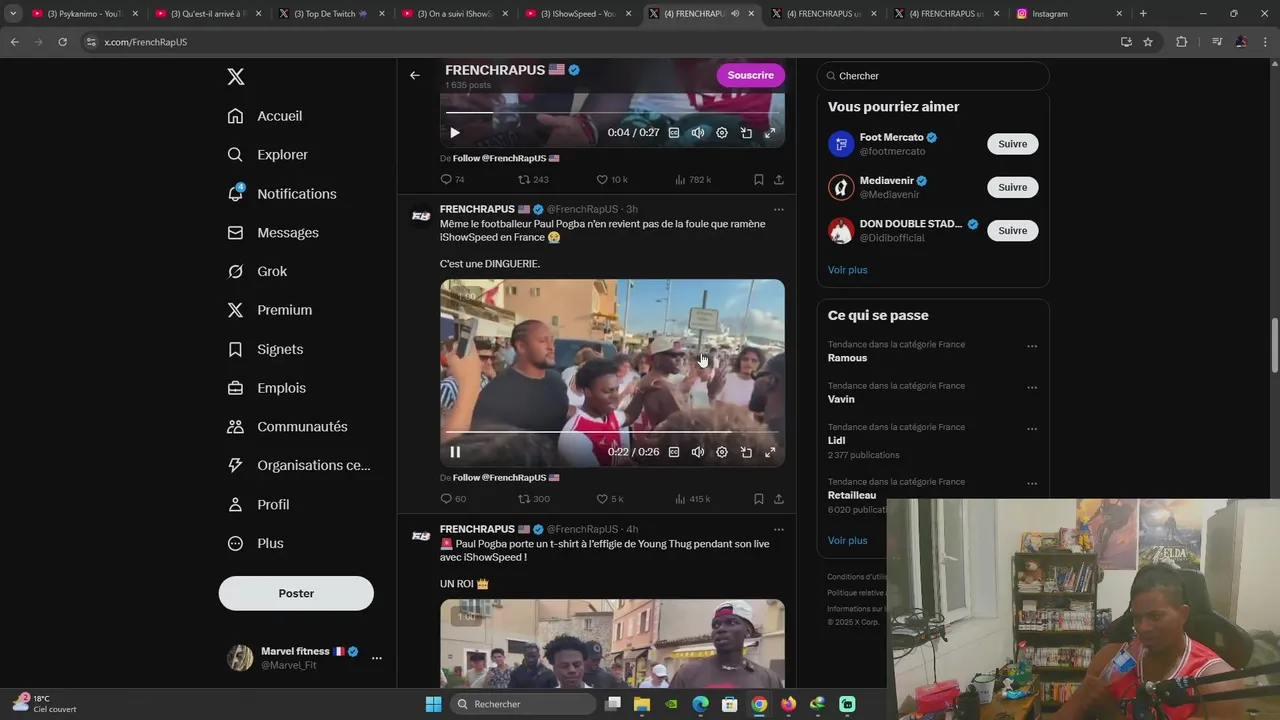Switch to On a suivi IShowSpeed tab
This screenshot has height=720, width=1280.
click(454, 14)
